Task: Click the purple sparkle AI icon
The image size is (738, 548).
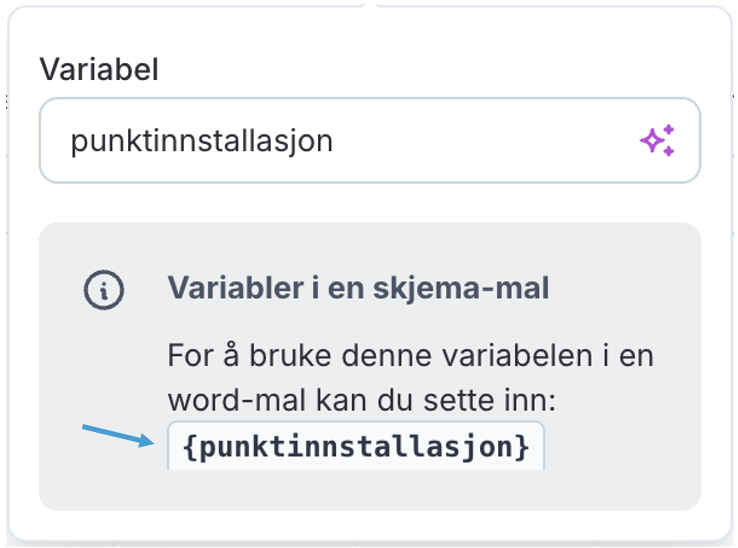Action: pos(657,141)
